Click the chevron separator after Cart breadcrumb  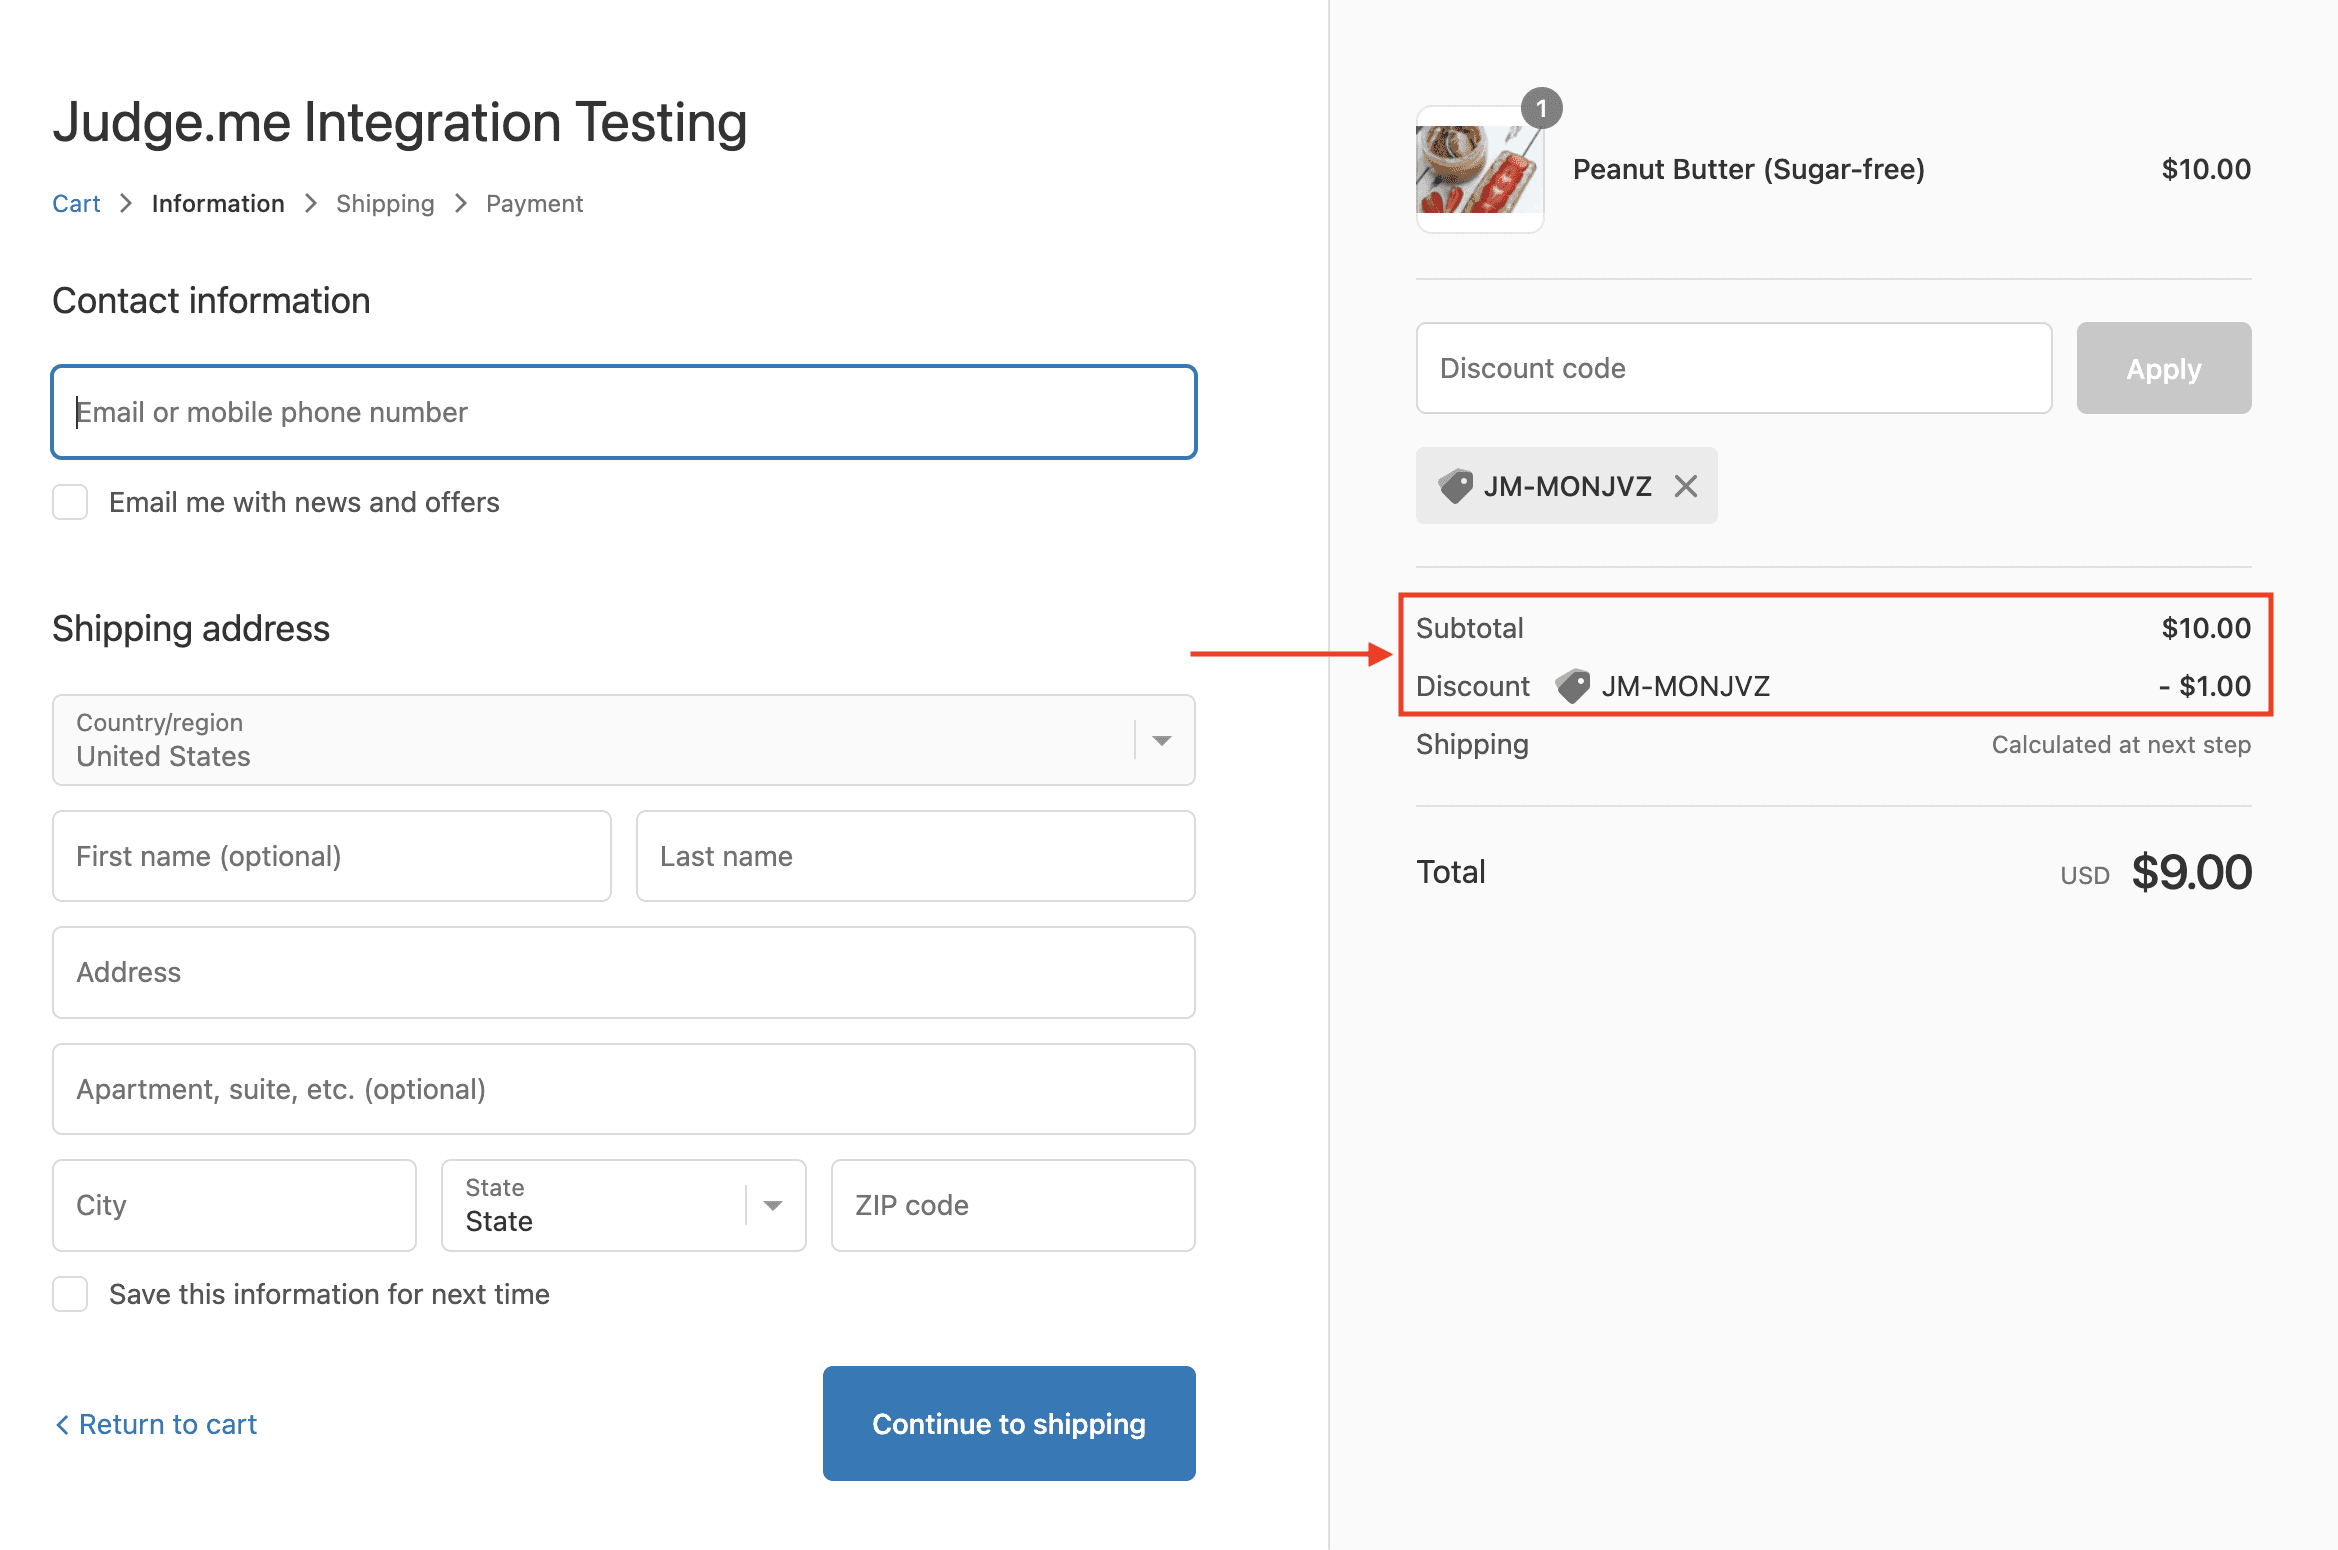pyautogui.click(x=126, y=204)
